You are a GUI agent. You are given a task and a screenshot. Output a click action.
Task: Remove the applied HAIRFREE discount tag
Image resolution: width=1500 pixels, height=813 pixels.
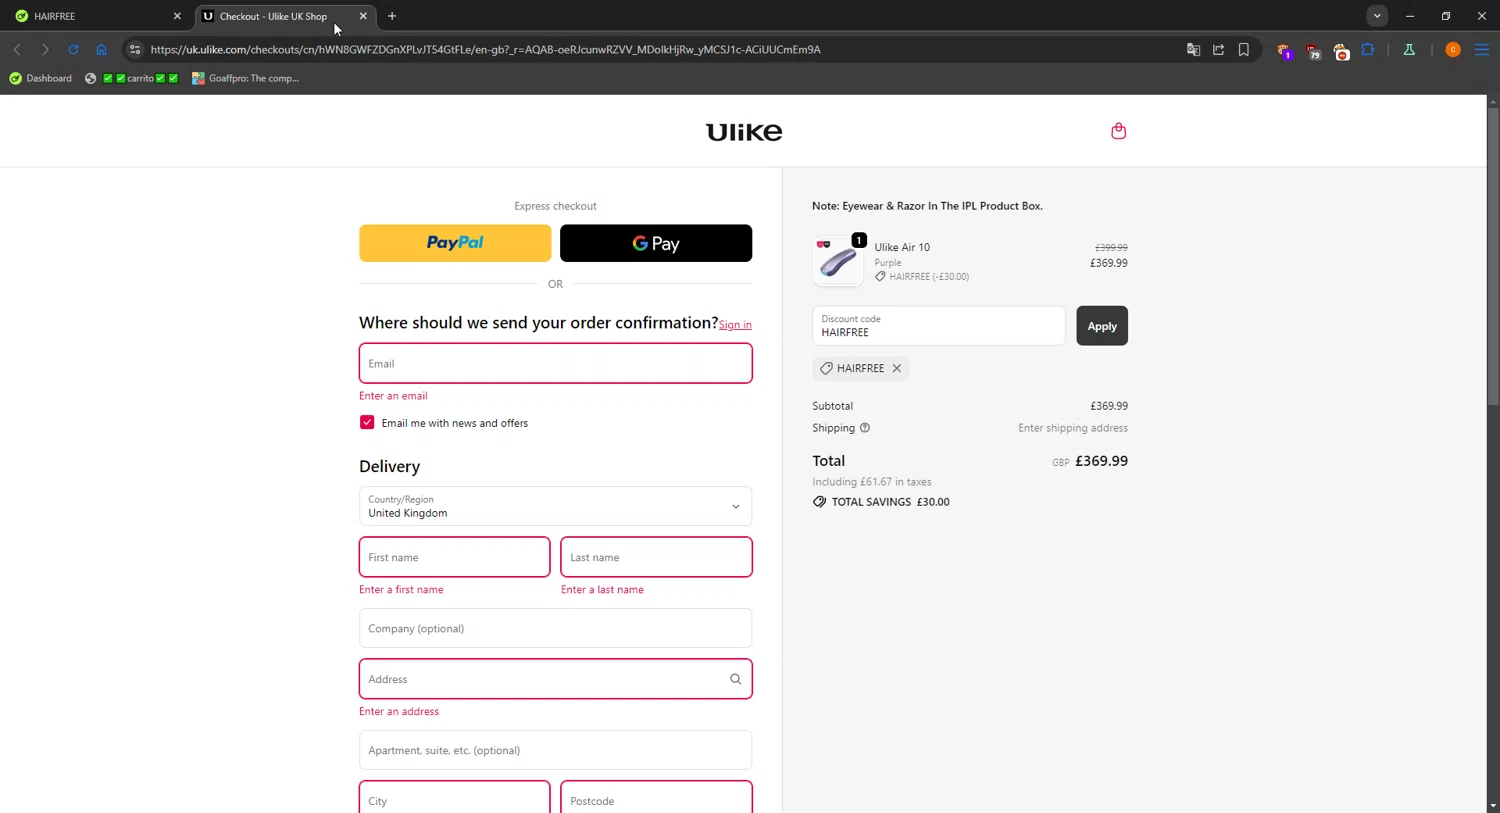coord(897,368)
